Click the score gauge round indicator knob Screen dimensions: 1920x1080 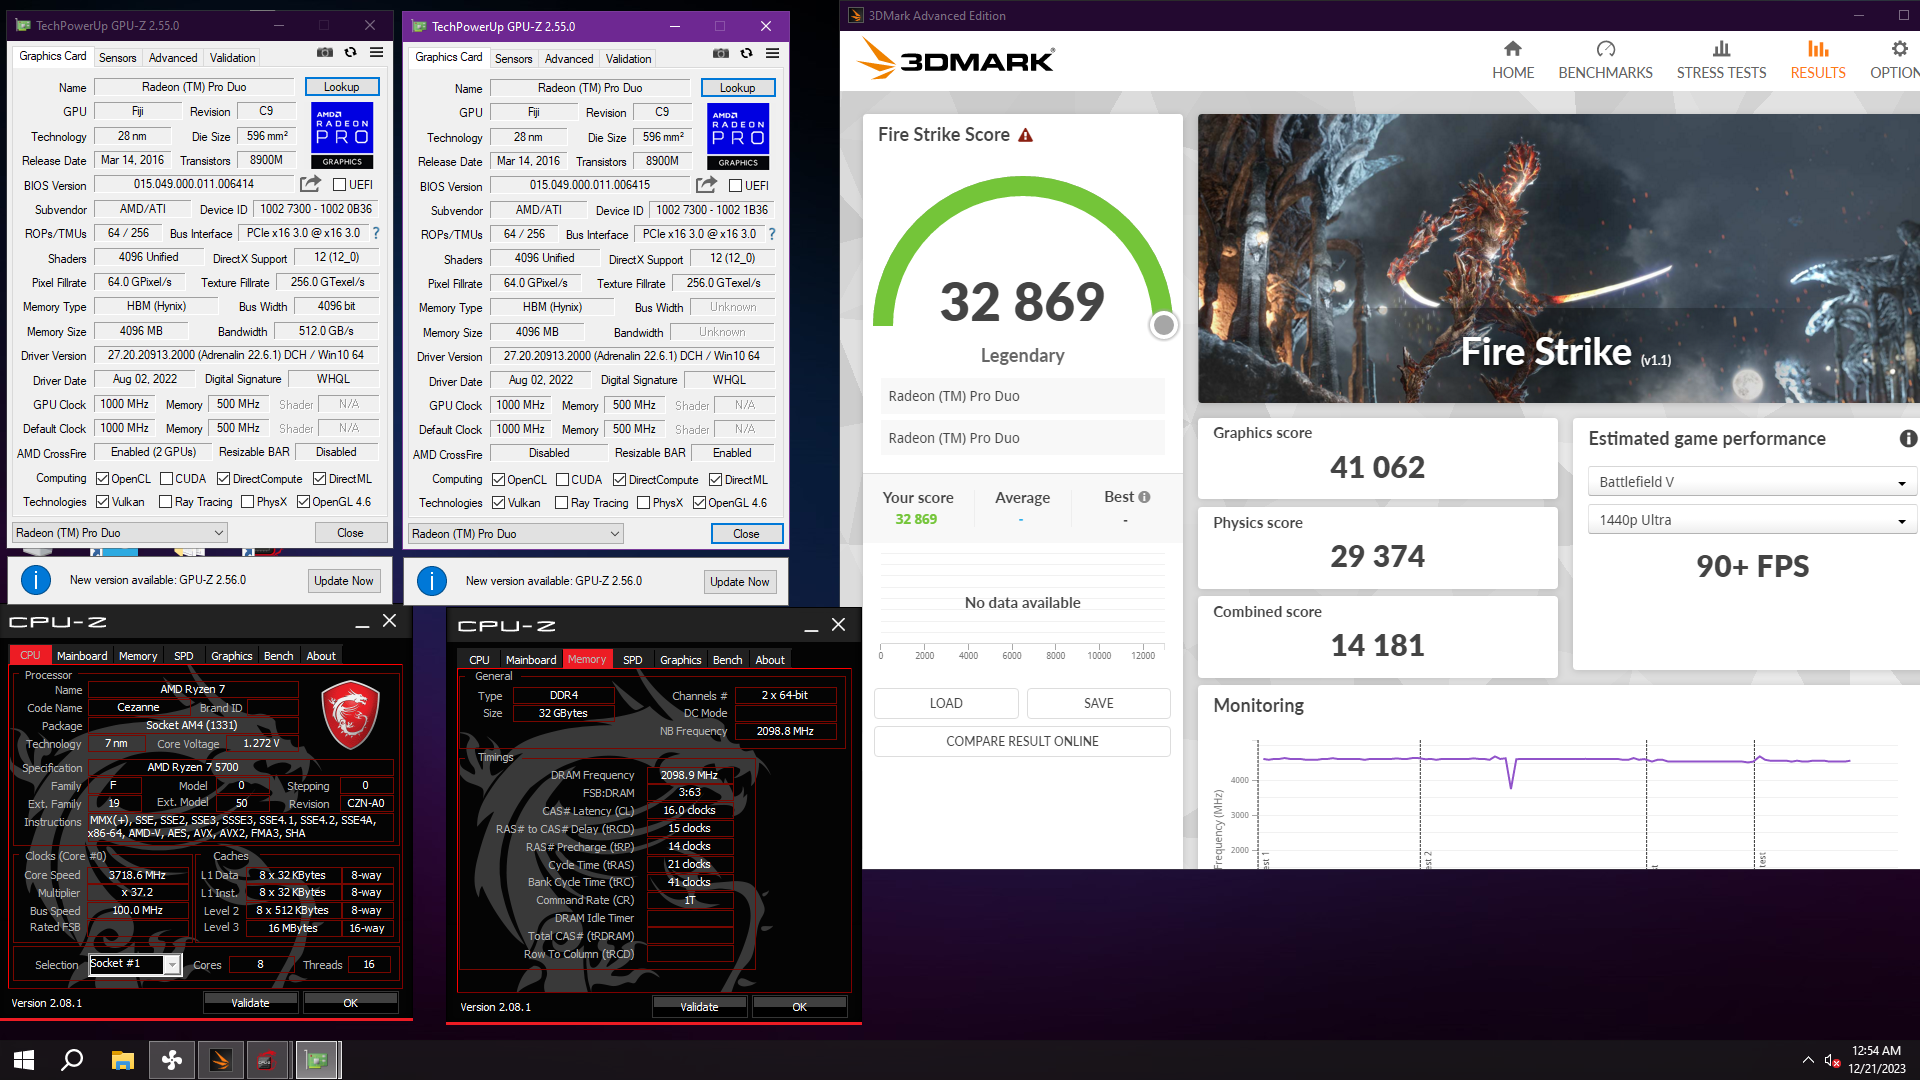1163,325
